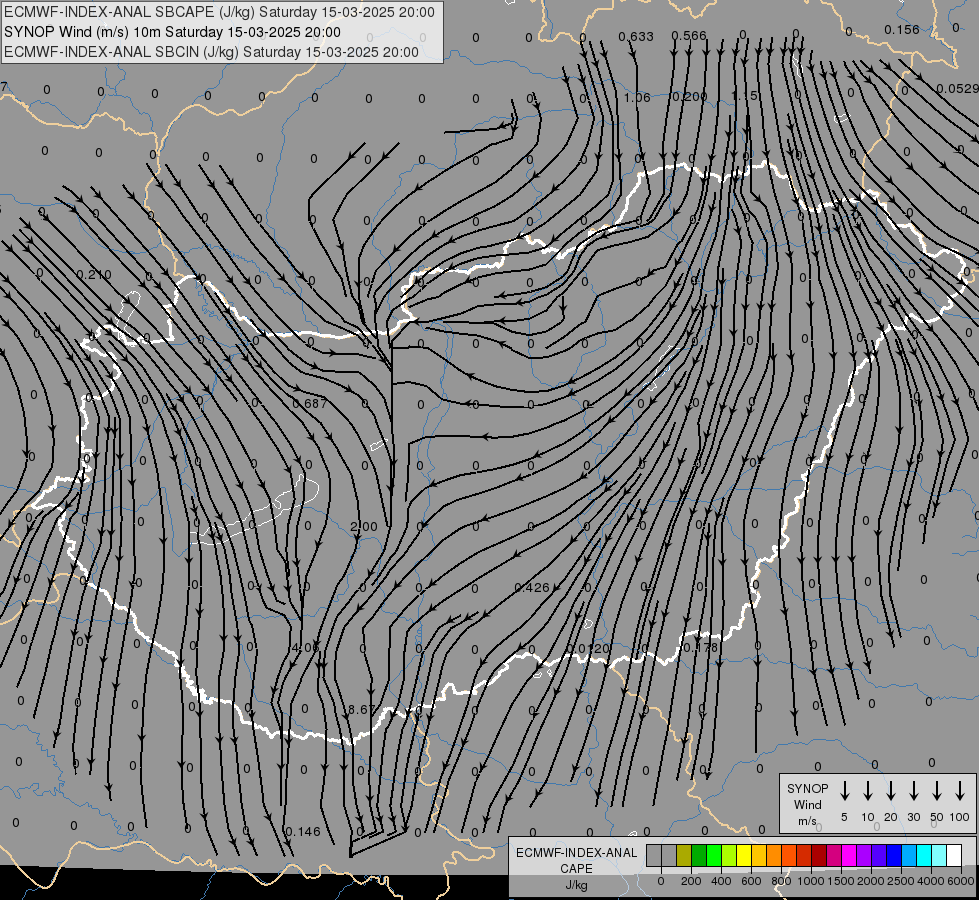Click the 200 tick label on CAPE legend
The image size is (979, 900).
[691, 881]
